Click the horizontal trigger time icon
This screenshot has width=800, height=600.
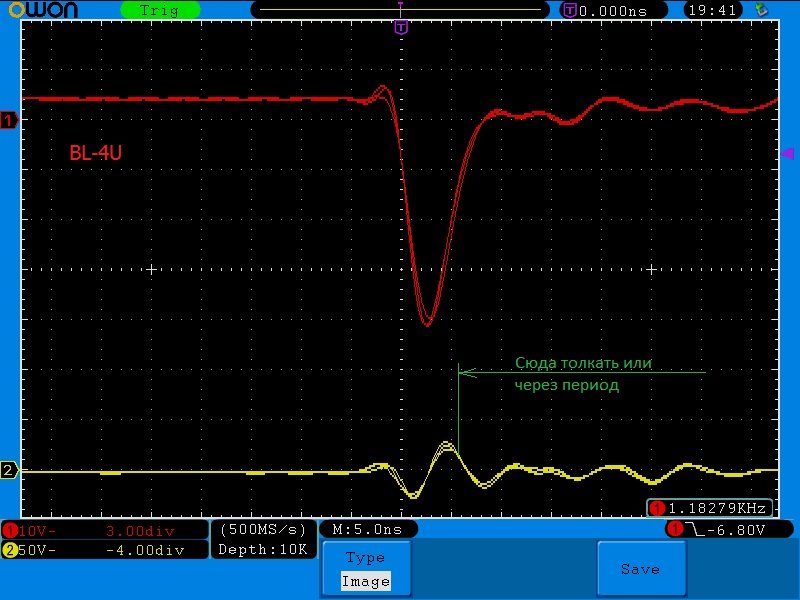pyautogui.click(x=569, y=10)
